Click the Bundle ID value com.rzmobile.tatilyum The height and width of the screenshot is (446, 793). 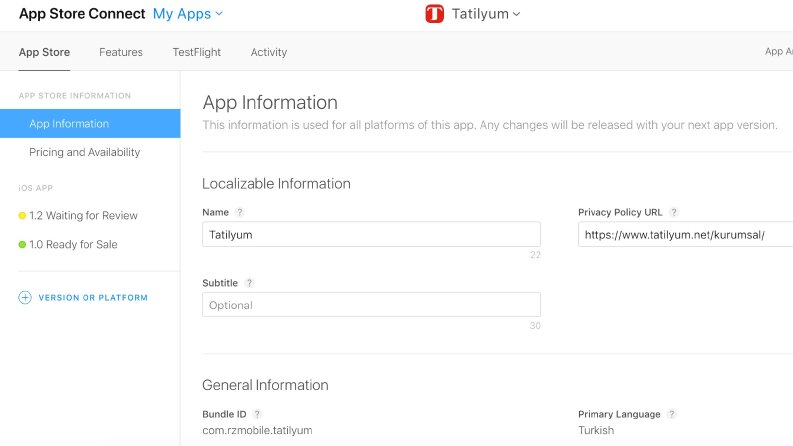pos(257,430)
